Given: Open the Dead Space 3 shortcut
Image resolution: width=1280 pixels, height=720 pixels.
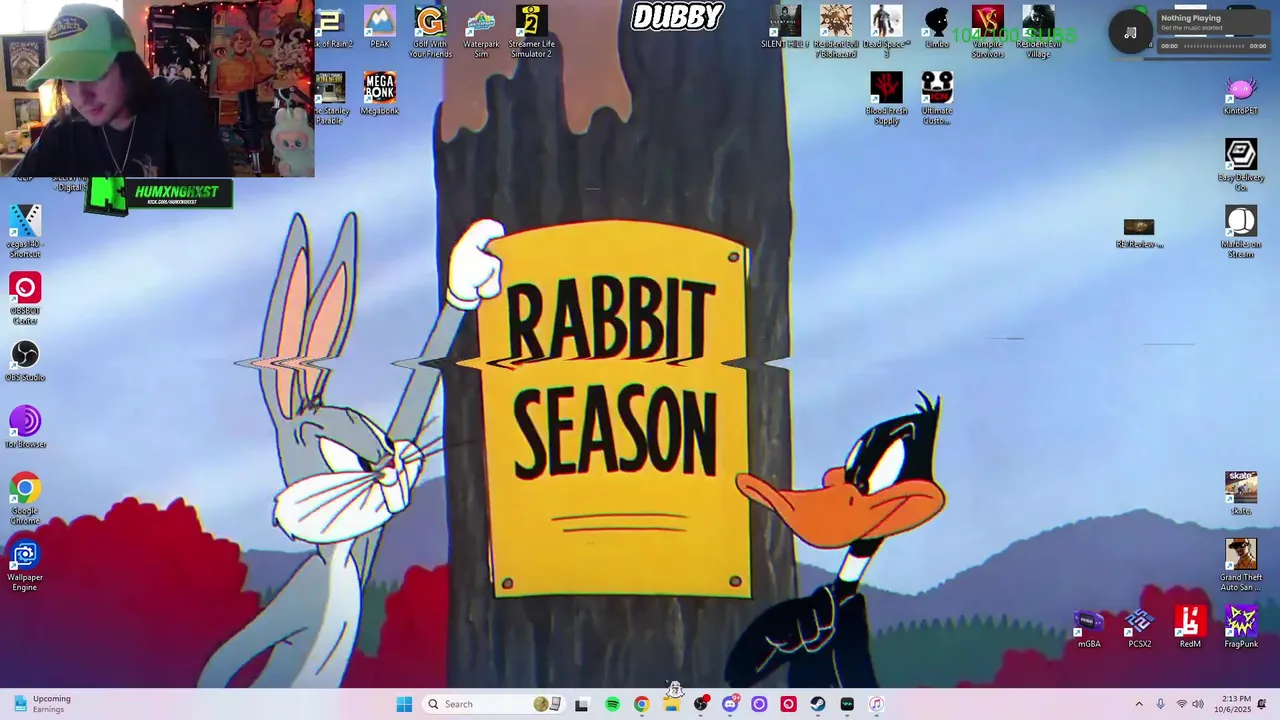Looking at the screenshot, I should point(886,32).
